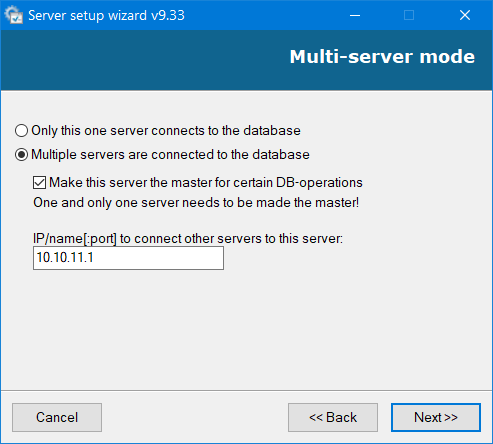Go to previous step with '<< Back'
Image resolution: width=493 pixels, height=444 pixels.
333,417
